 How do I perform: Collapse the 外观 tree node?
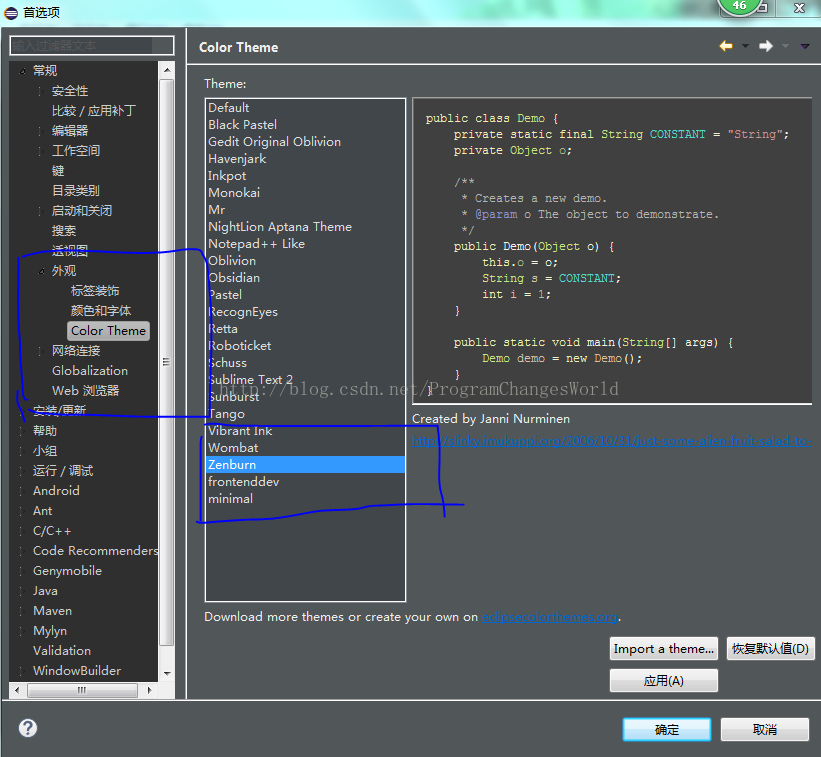tap(41, 271)
